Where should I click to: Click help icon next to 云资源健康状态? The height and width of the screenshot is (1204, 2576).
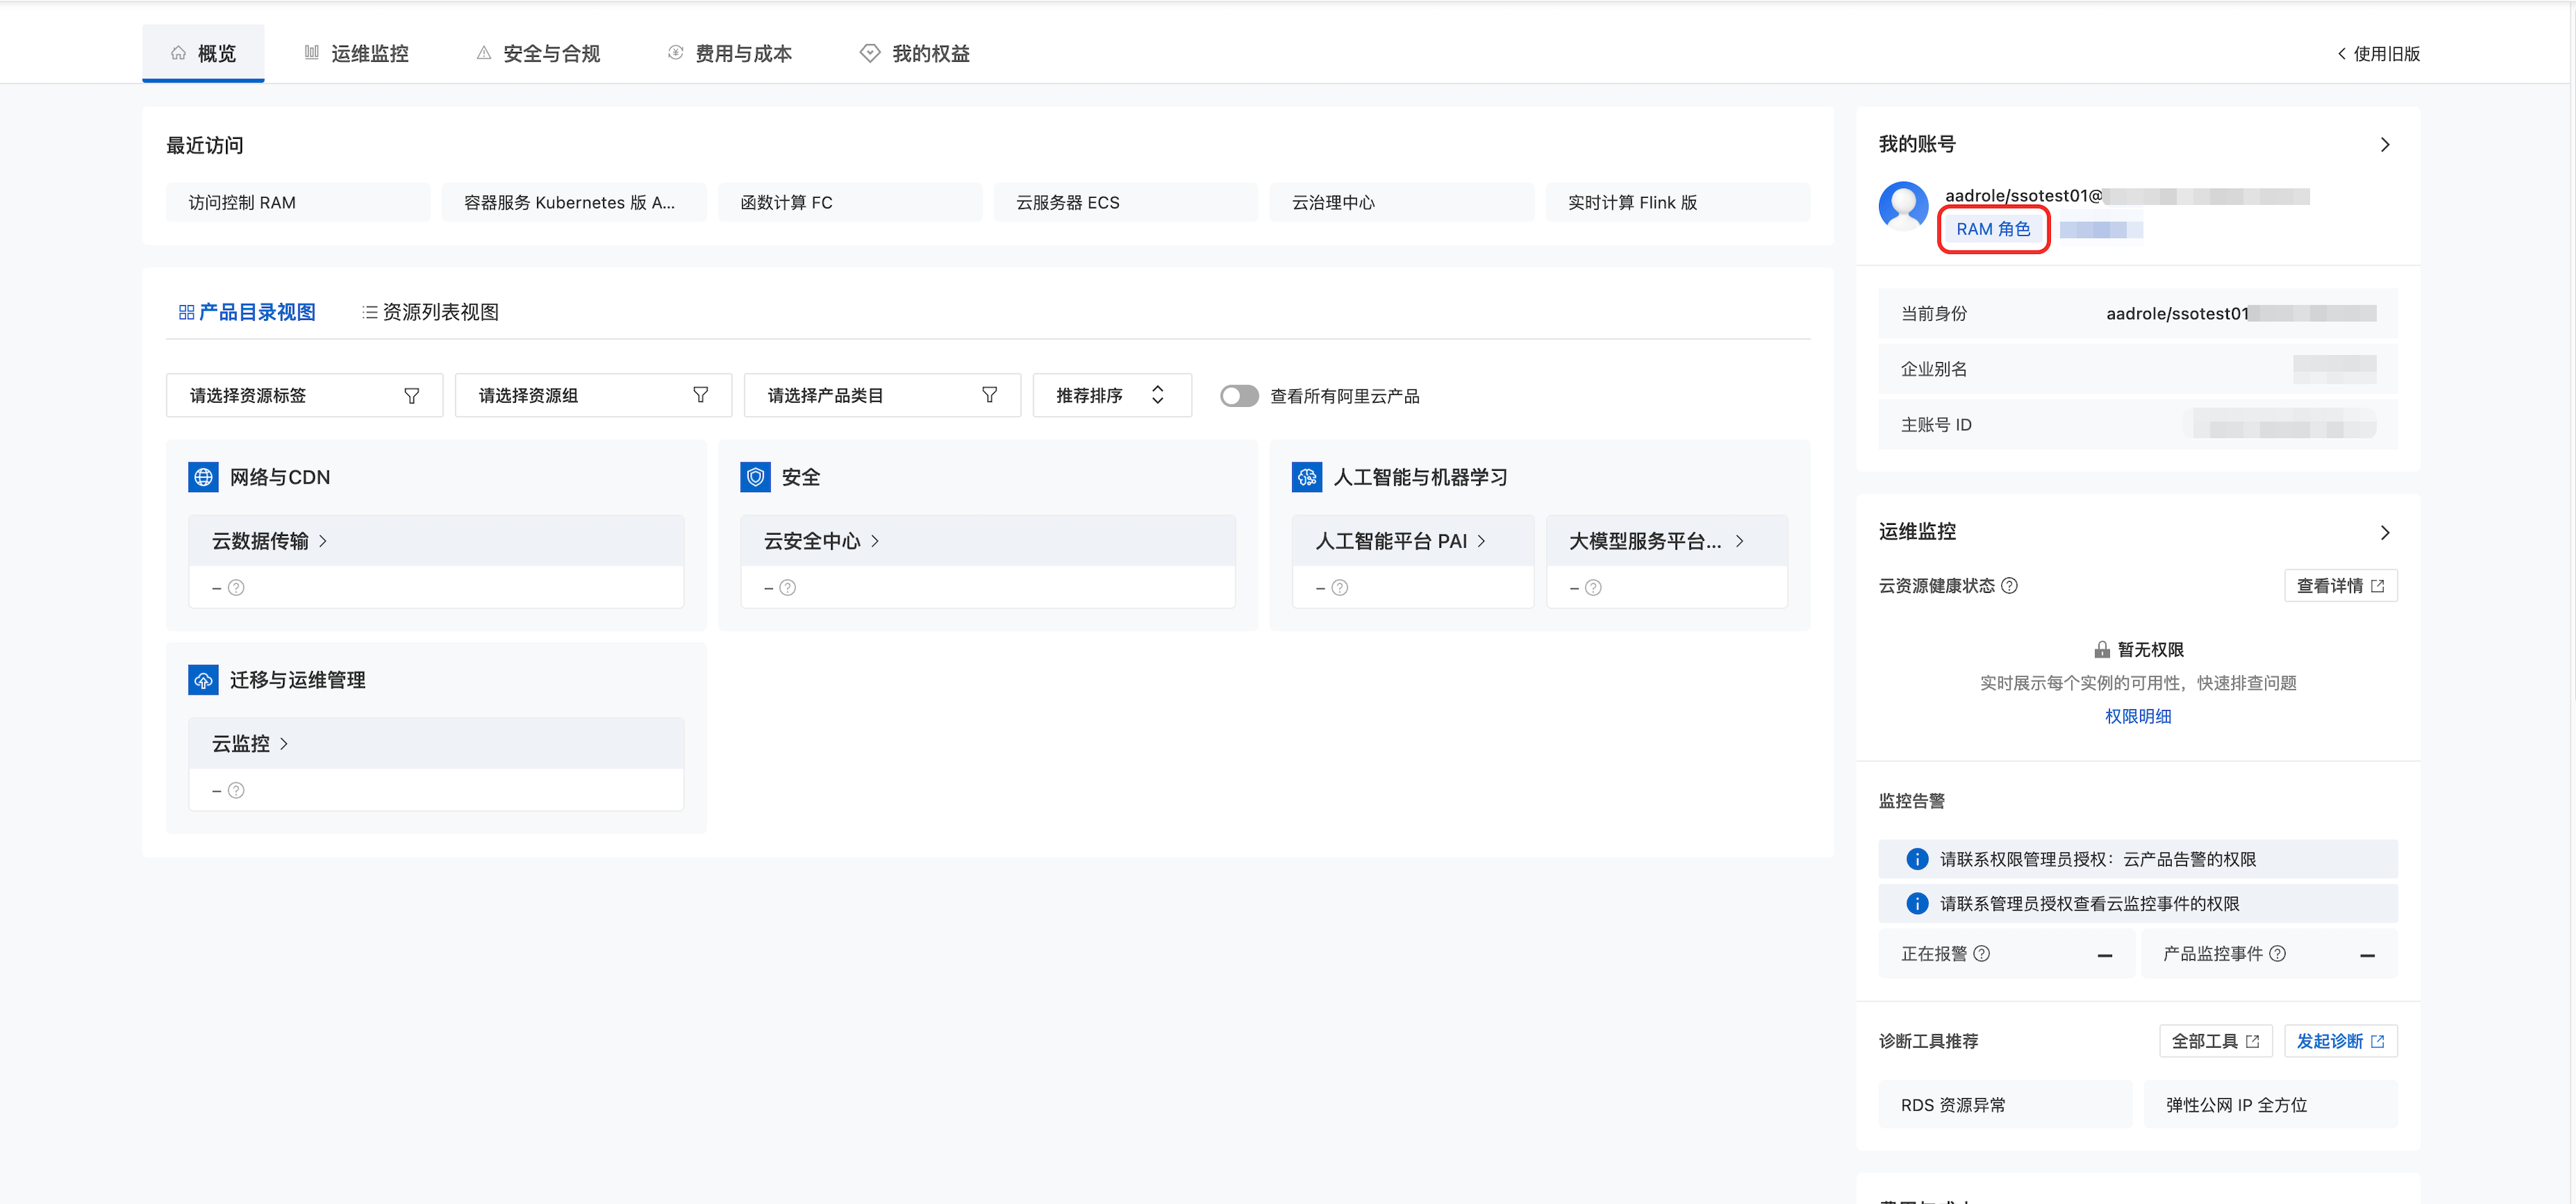pyautogui.click(x=2009, y=586)
